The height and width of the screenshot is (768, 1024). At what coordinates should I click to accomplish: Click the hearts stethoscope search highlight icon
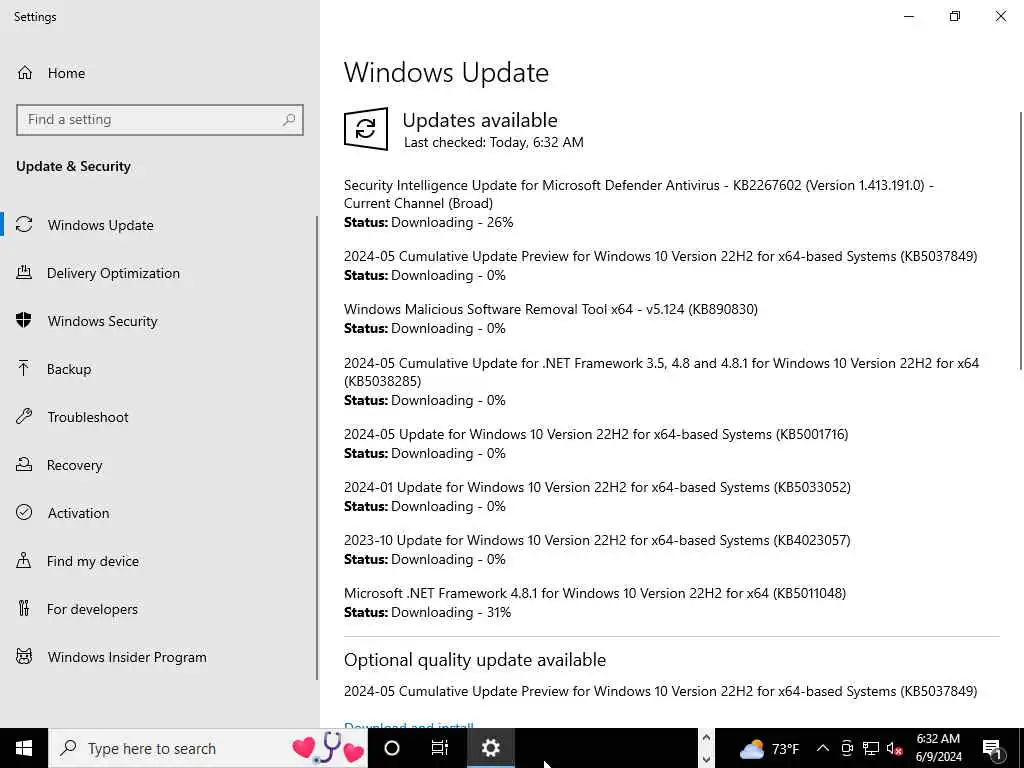point(328,748)
